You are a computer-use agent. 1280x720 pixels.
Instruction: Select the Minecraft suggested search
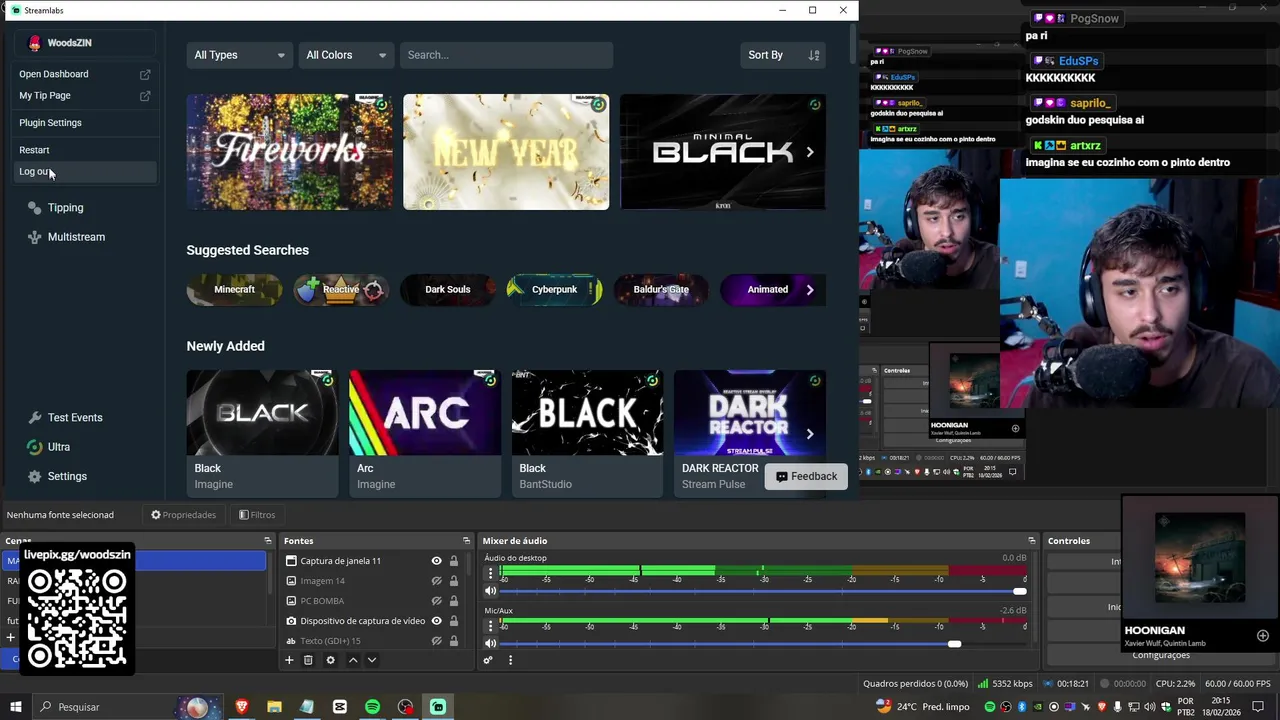click(x=235, y=290)
